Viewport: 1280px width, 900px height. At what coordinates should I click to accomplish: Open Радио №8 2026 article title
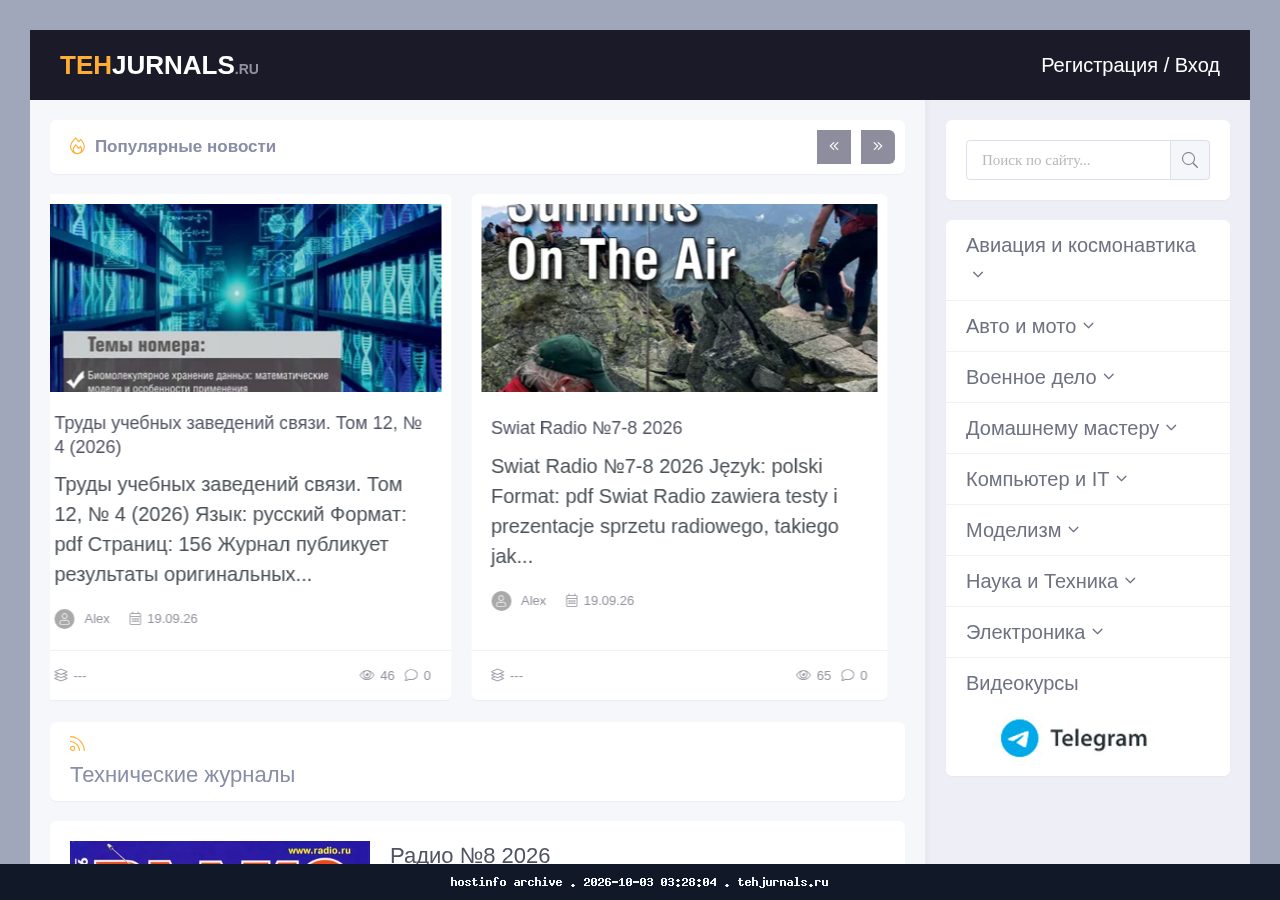(470, 856)
